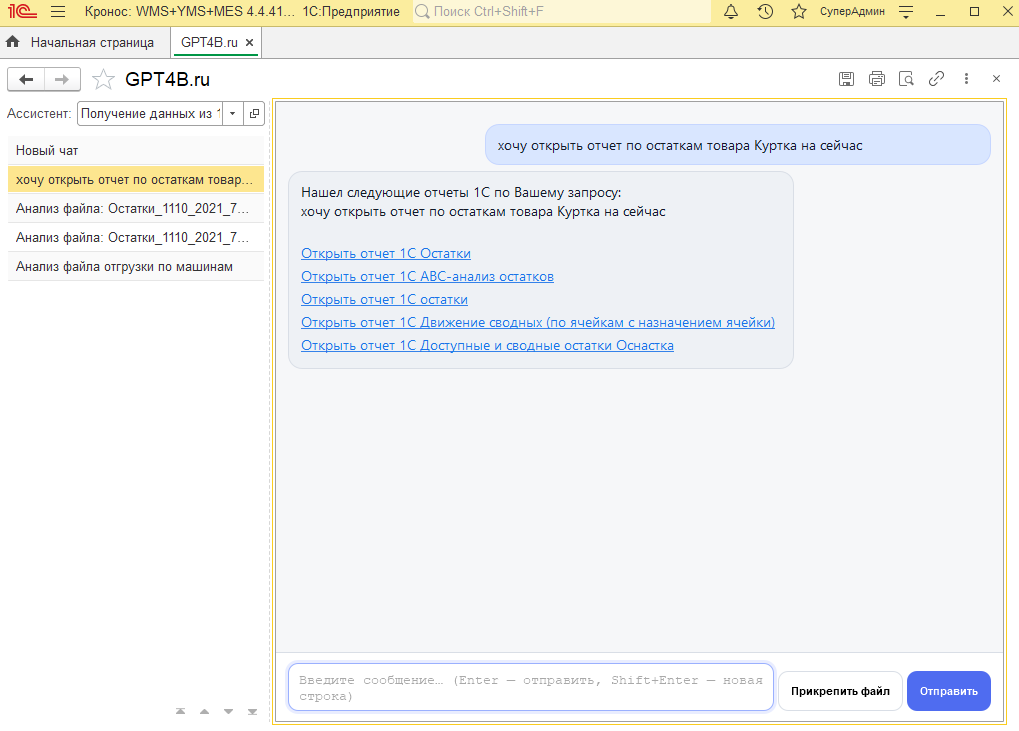Open link 'Открыть отчет 1С ABC-анализ остатков'
This screenshot has height=731, width=1019.
click(x=427, y=276)
